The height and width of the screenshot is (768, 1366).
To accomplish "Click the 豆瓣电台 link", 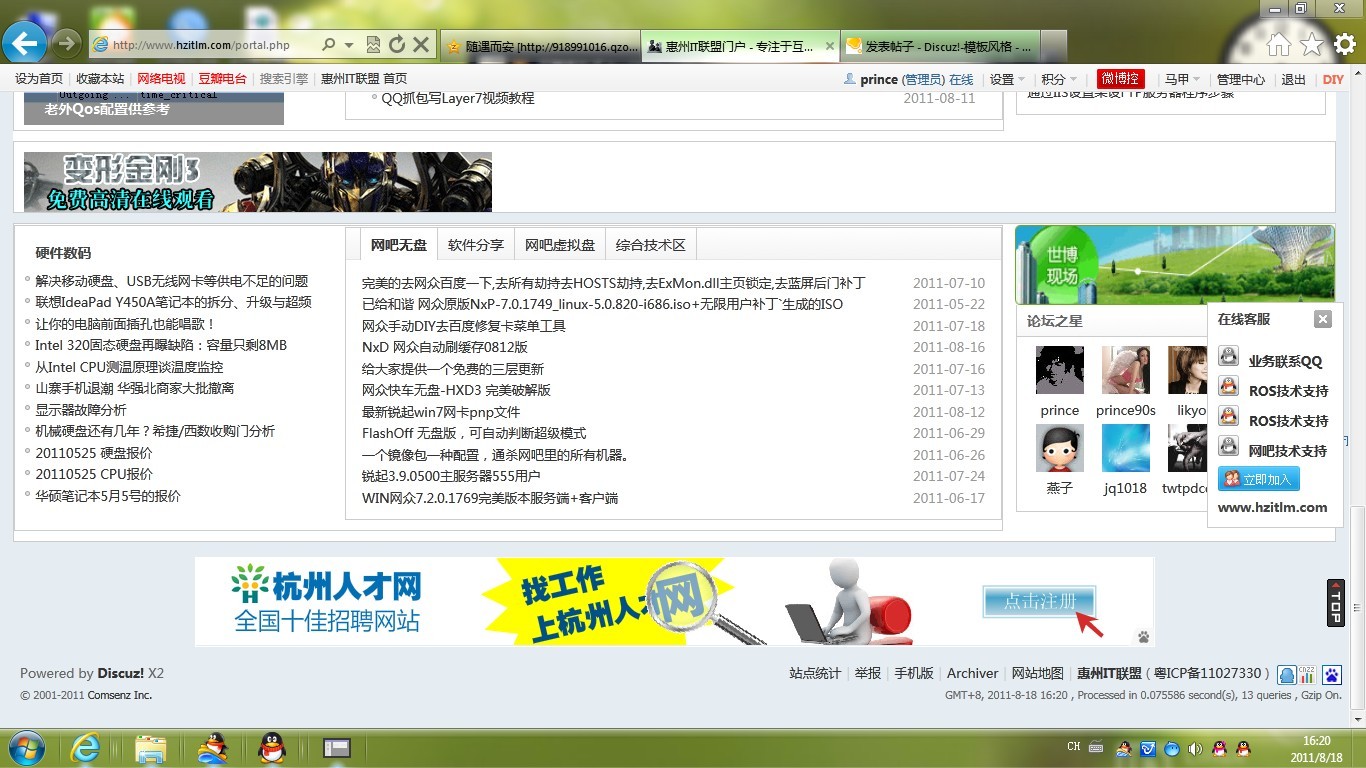I will (222, 79).
